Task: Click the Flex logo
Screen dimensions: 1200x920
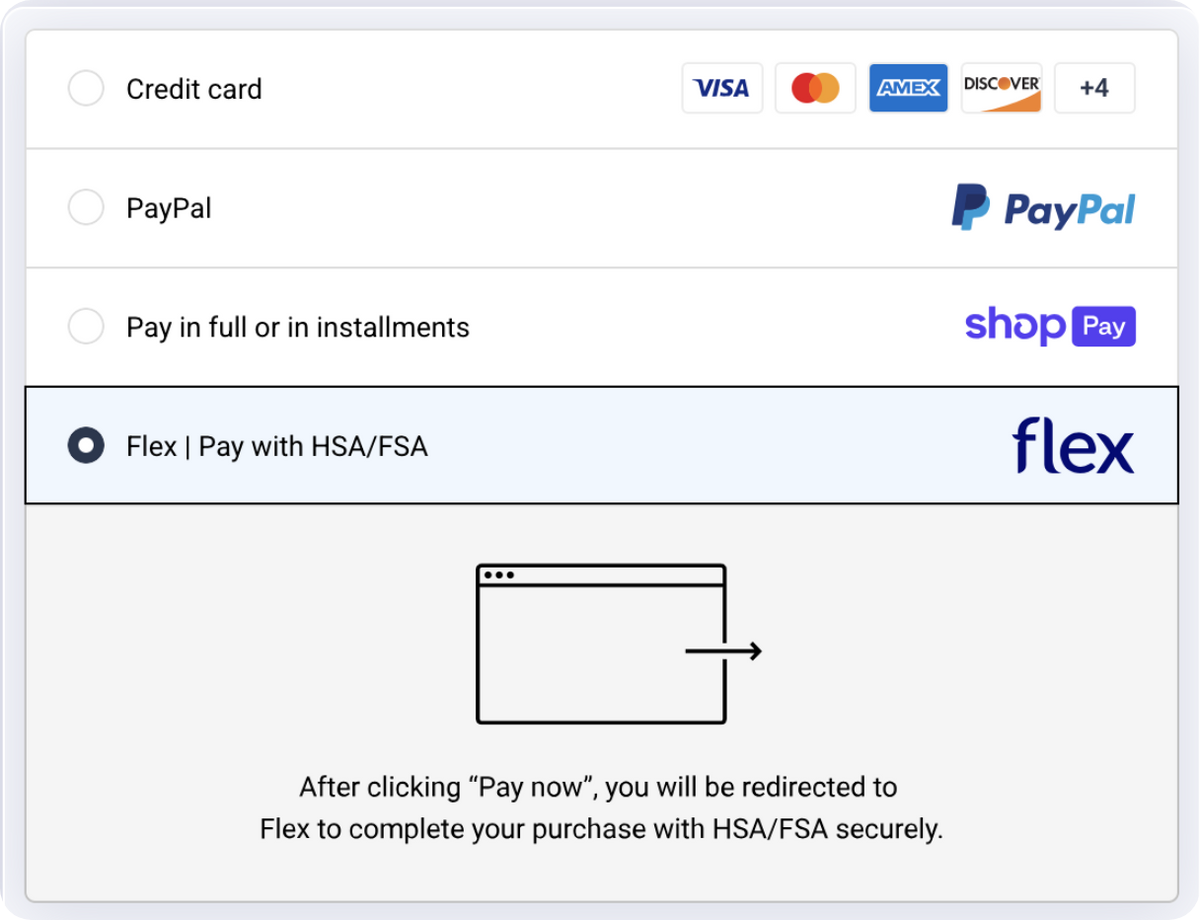Action: tap(1073, 446)
